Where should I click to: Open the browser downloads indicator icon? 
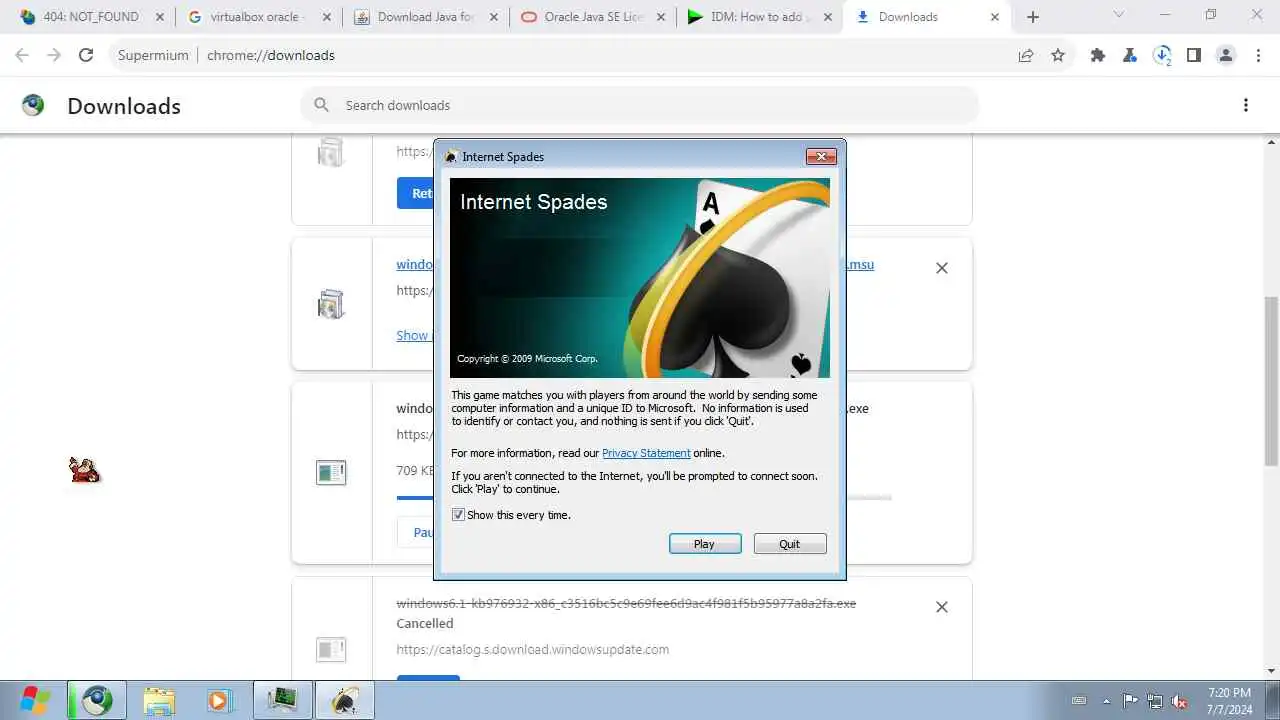[x=1162, y=55]
